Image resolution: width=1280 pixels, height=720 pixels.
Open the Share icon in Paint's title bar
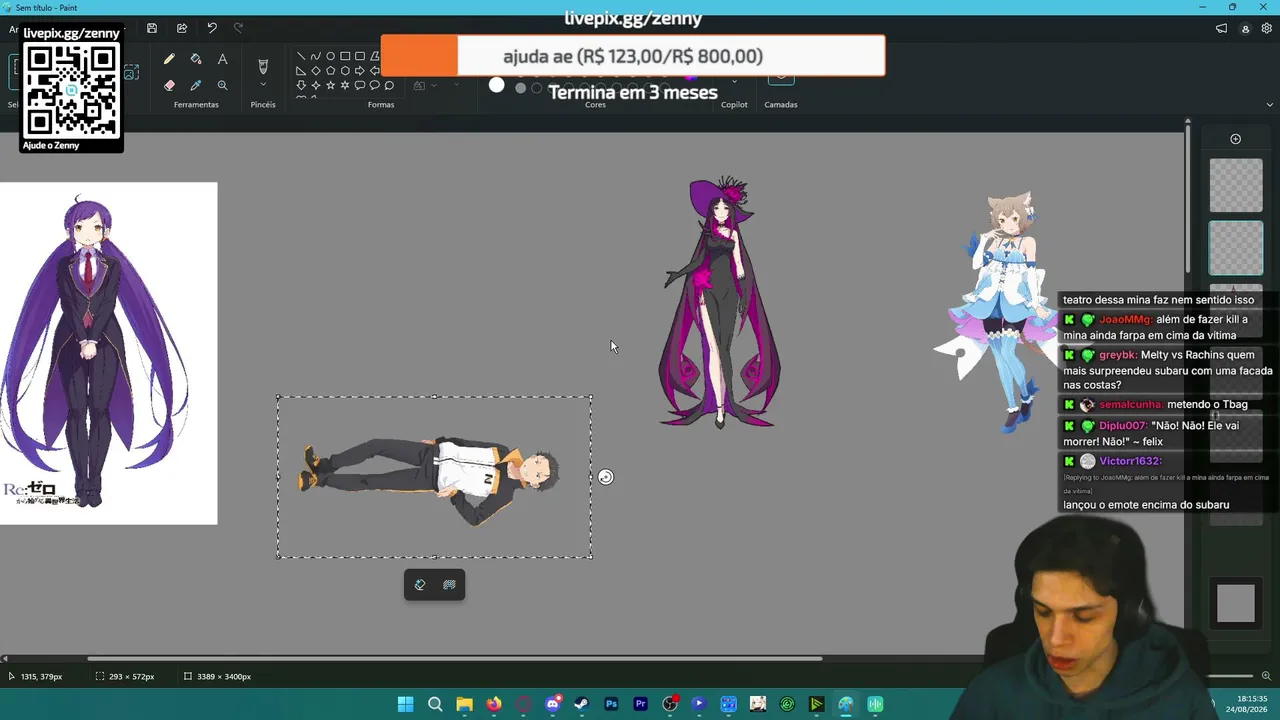181,28
